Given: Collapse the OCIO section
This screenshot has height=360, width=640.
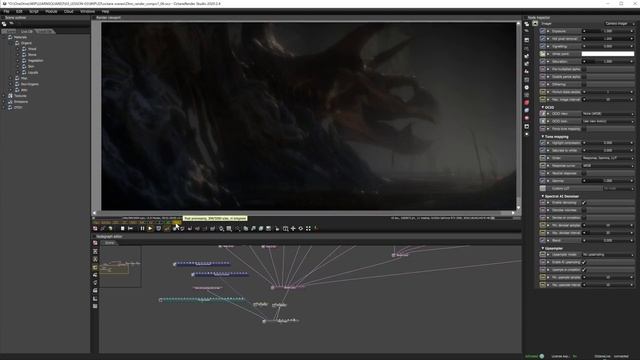Looking at the screenshot, I should pyautogui.click(x=542, y=107).
